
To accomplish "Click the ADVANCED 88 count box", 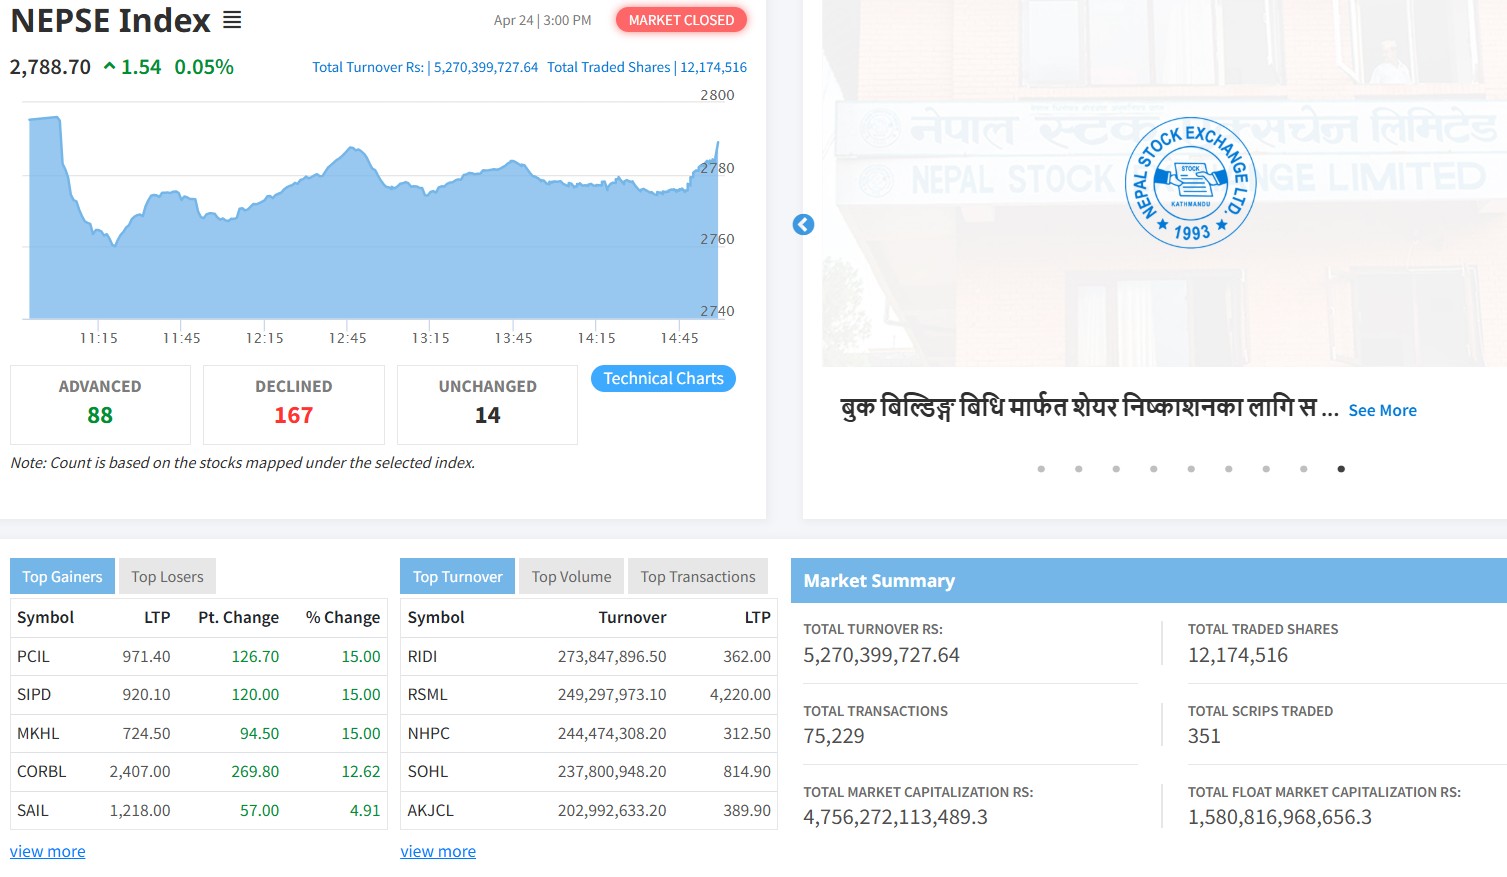I will click(x=100, y=404).
